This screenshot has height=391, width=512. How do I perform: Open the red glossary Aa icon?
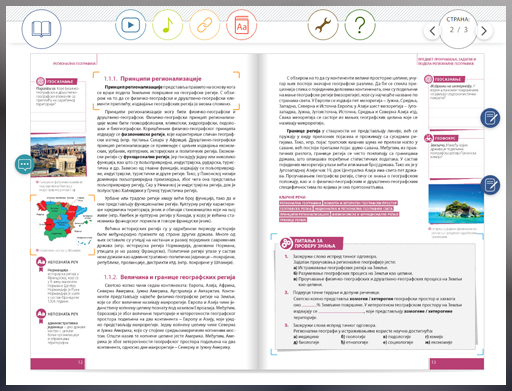pos(242,25)
